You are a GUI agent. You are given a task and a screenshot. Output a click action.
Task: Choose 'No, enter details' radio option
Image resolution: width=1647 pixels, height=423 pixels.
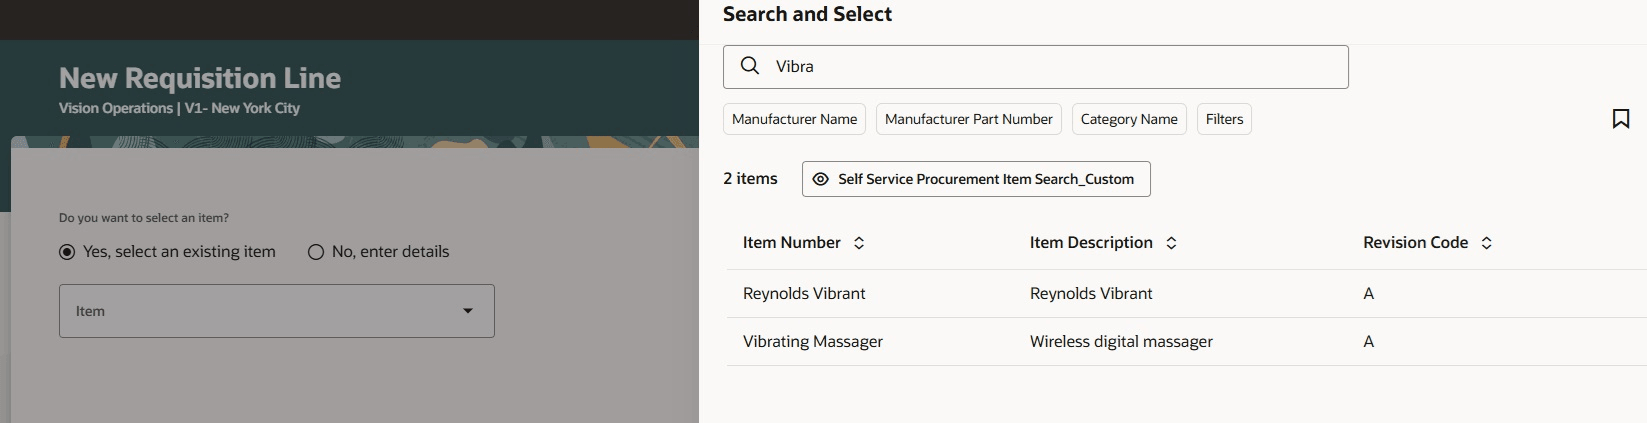316,252
